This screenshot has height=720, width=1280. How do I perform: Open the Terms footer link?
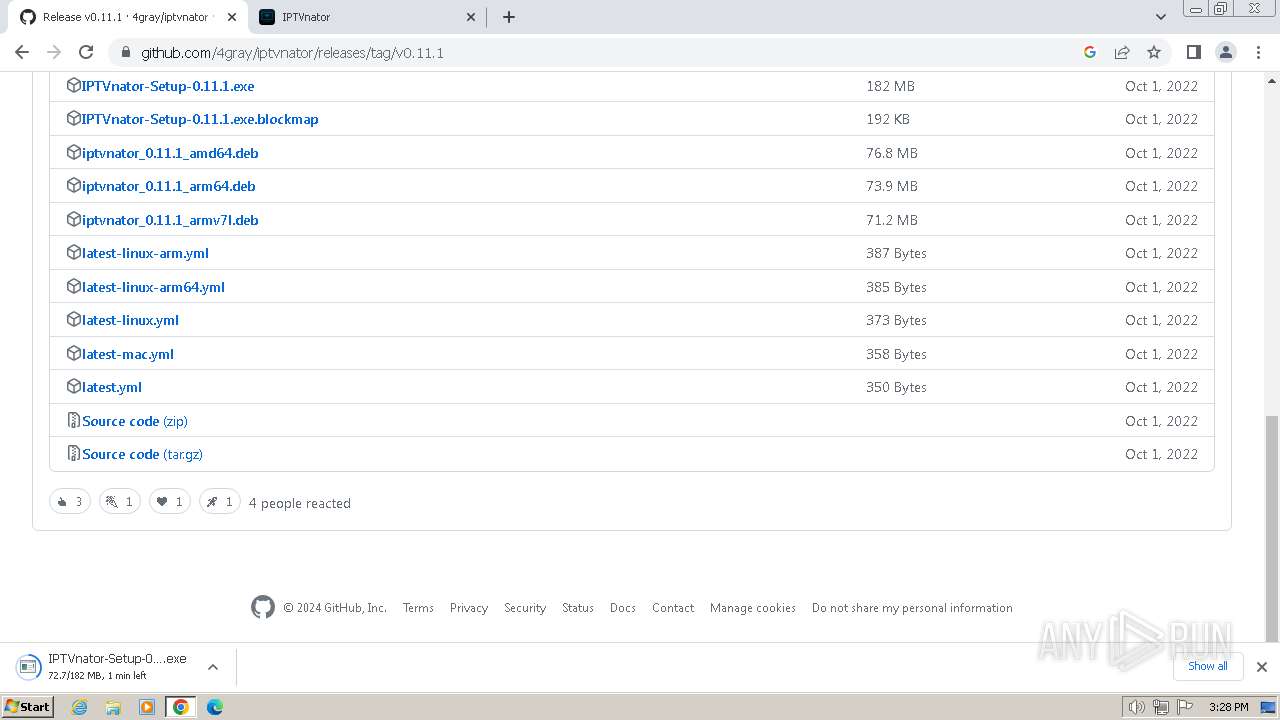pos(418,608)
